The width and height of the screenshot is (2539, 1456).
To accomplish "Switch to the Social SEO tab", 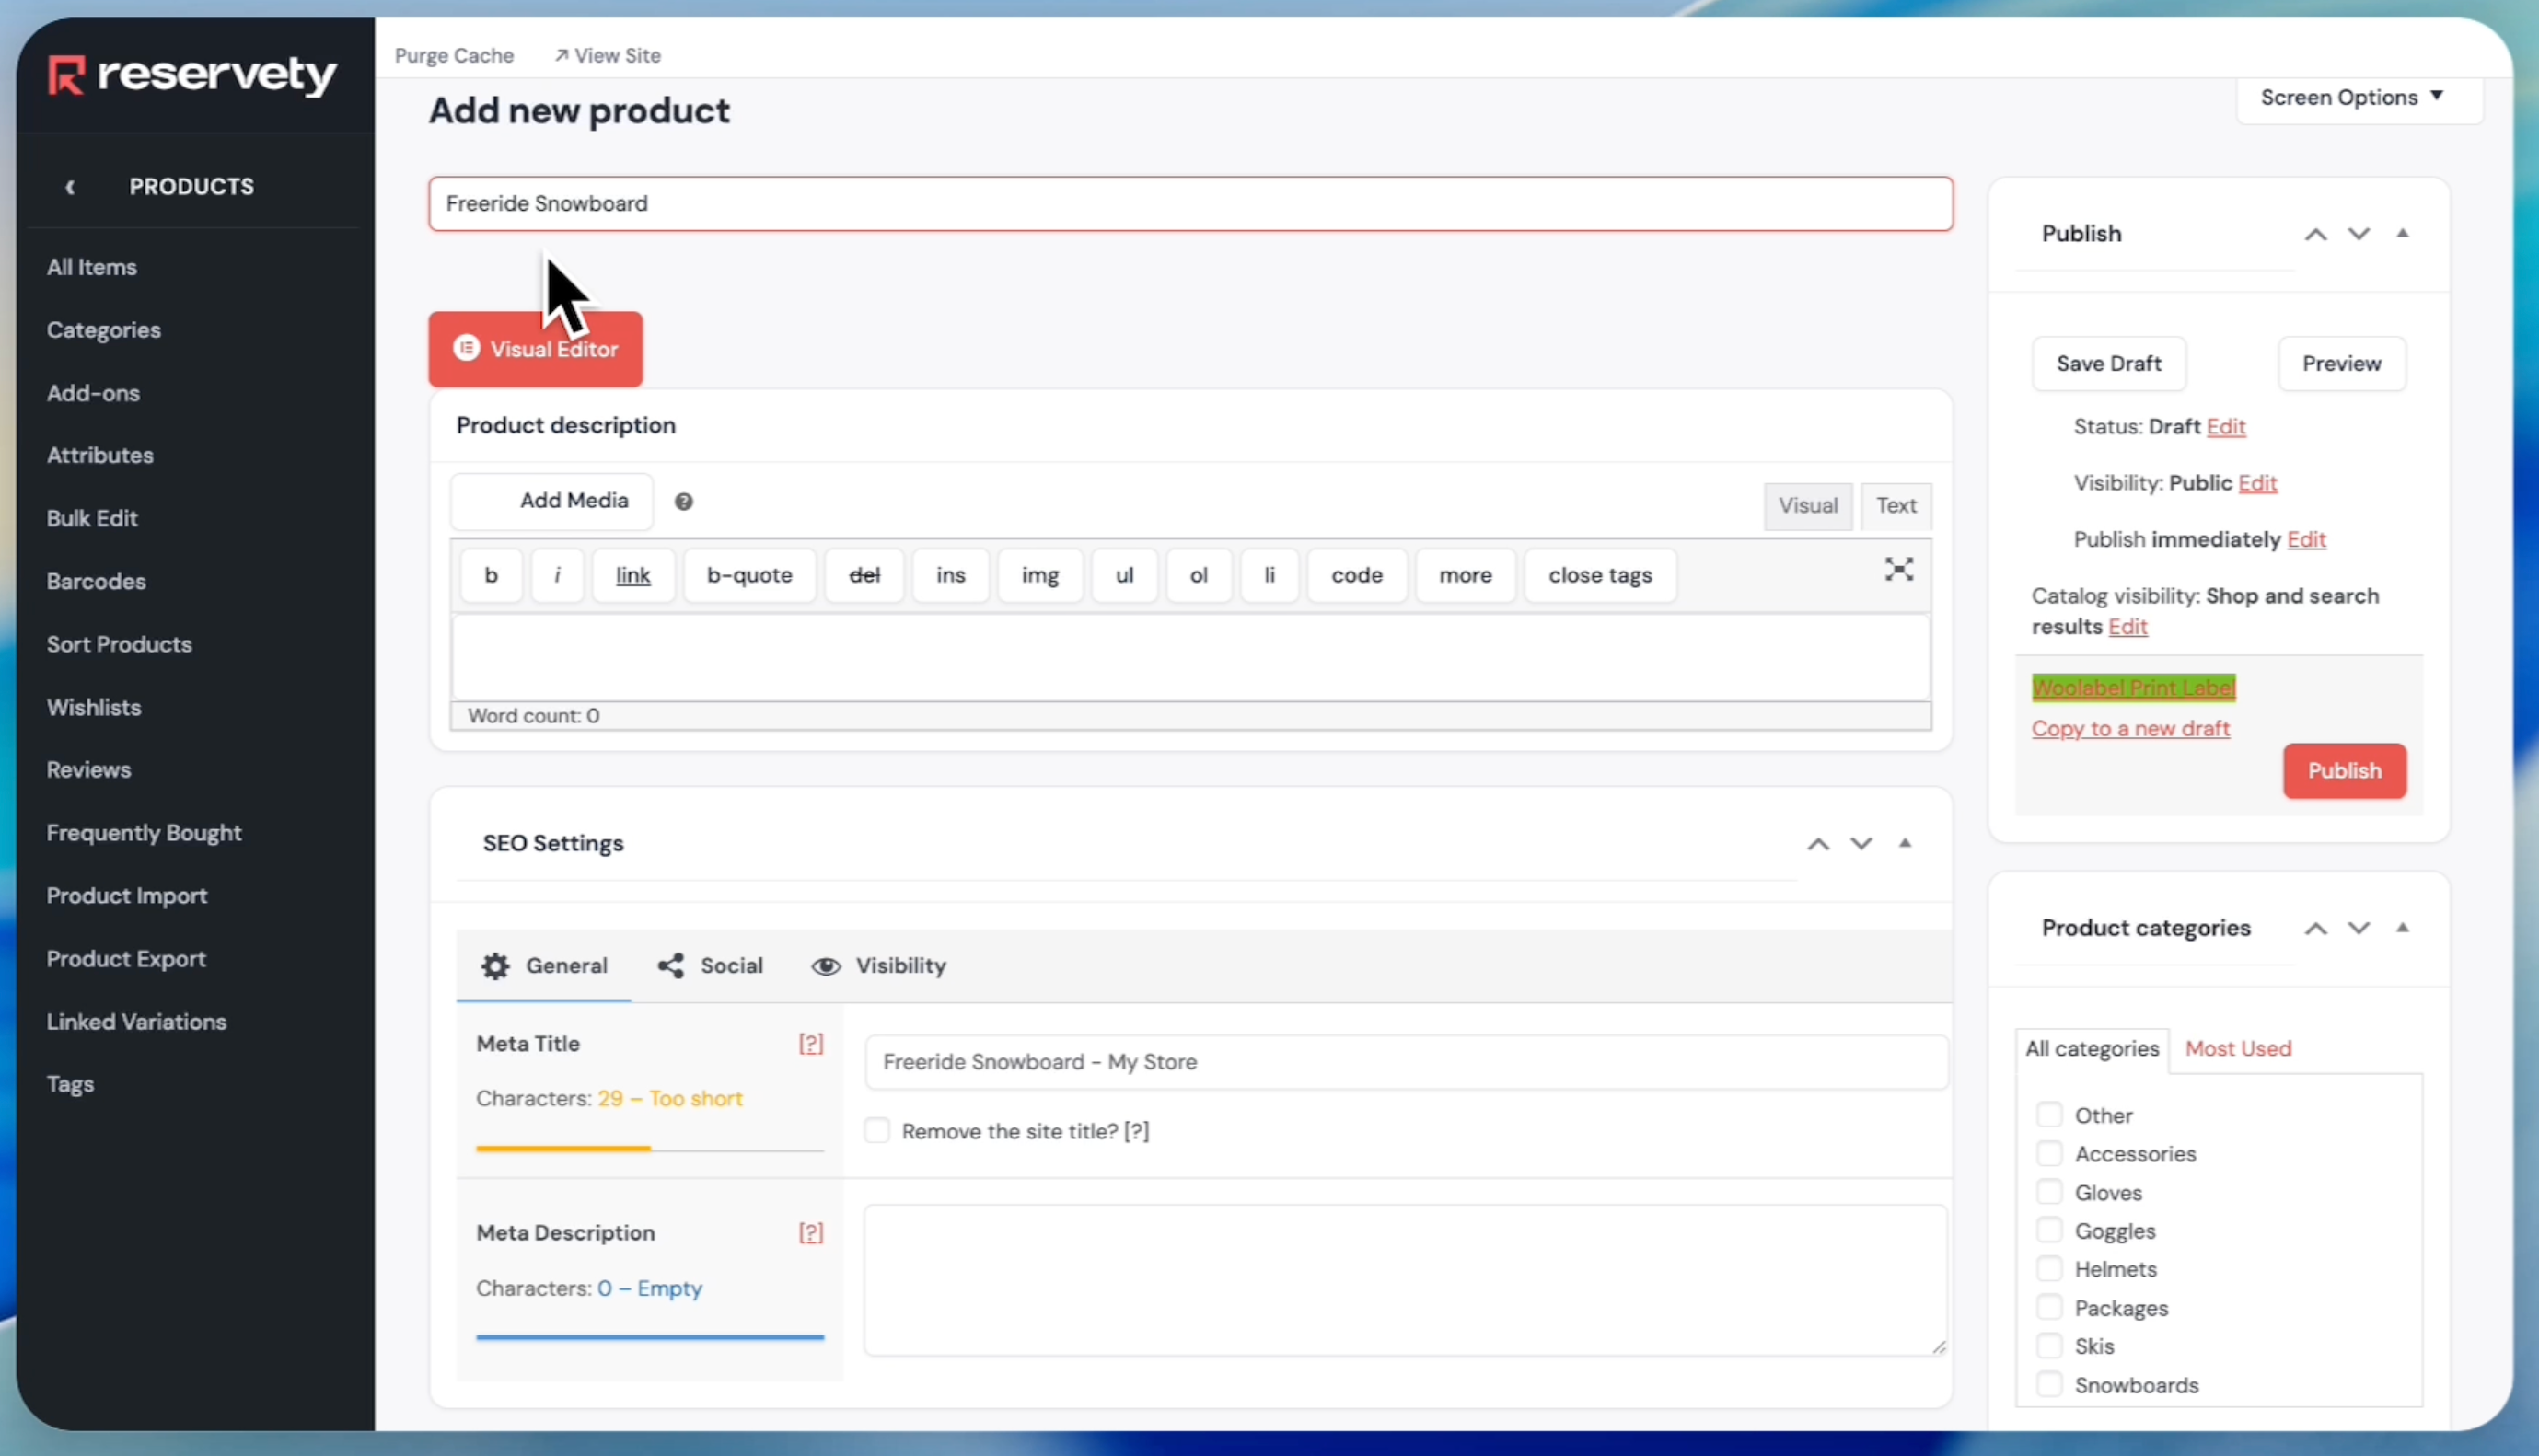I will [710, 966].
